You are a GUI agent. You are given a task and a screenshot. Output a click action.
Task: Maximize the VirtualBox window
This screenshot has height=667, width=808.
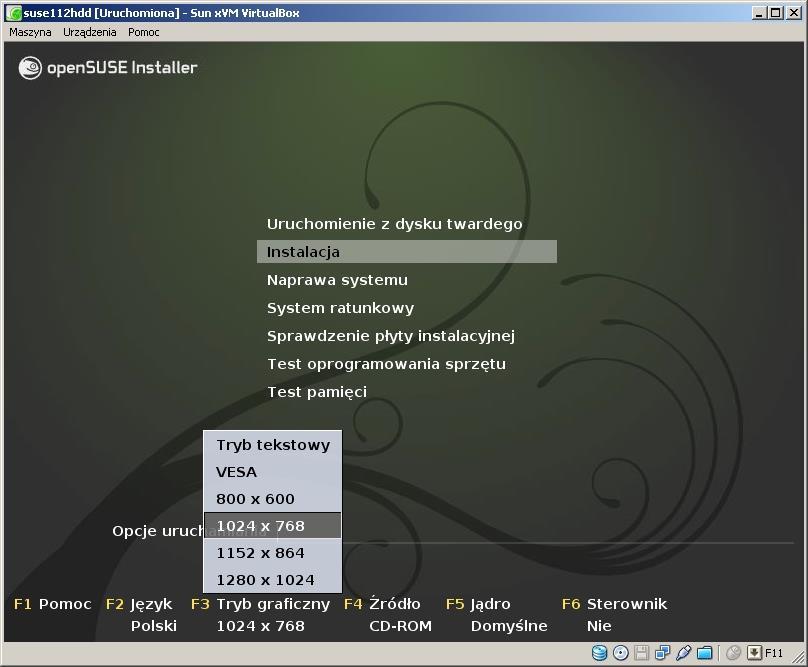click(x=776, y=13)
